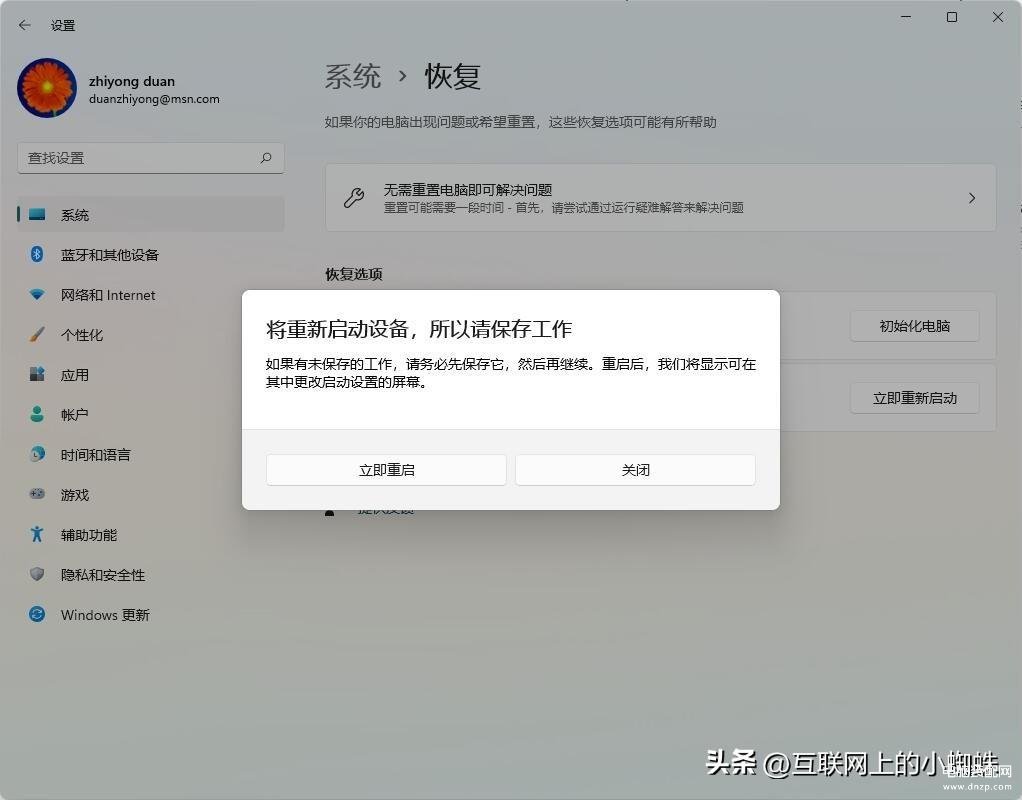Image resolution: width=1022 pixels, height=800 pixels.
Task: Click 立即重启 in the dialog
Action: tap(387, 469)
